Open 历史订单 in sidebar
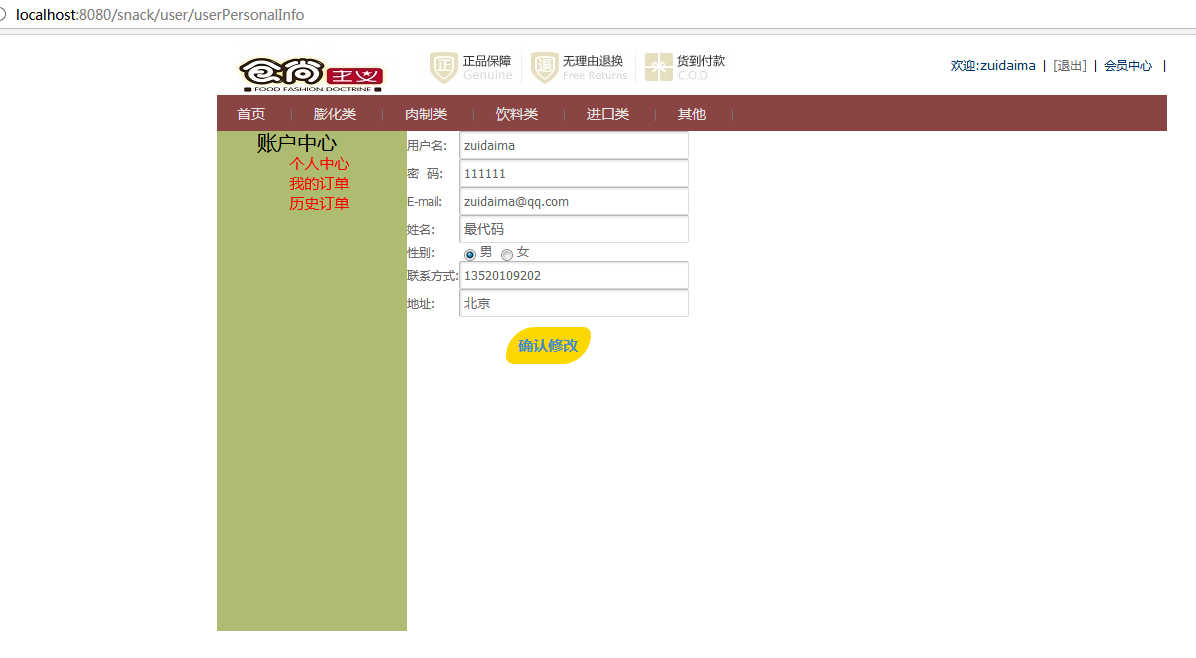This screenshot has width=1196, height=658. pos(319,204)
